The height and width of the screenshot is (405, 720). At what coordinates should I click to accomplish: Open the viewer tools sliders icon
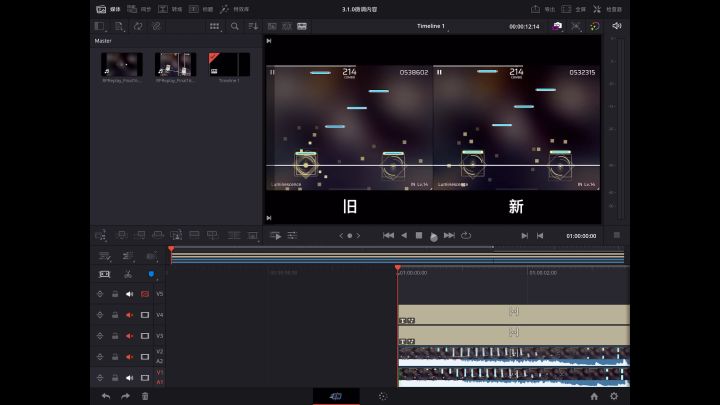click(292, 236)
